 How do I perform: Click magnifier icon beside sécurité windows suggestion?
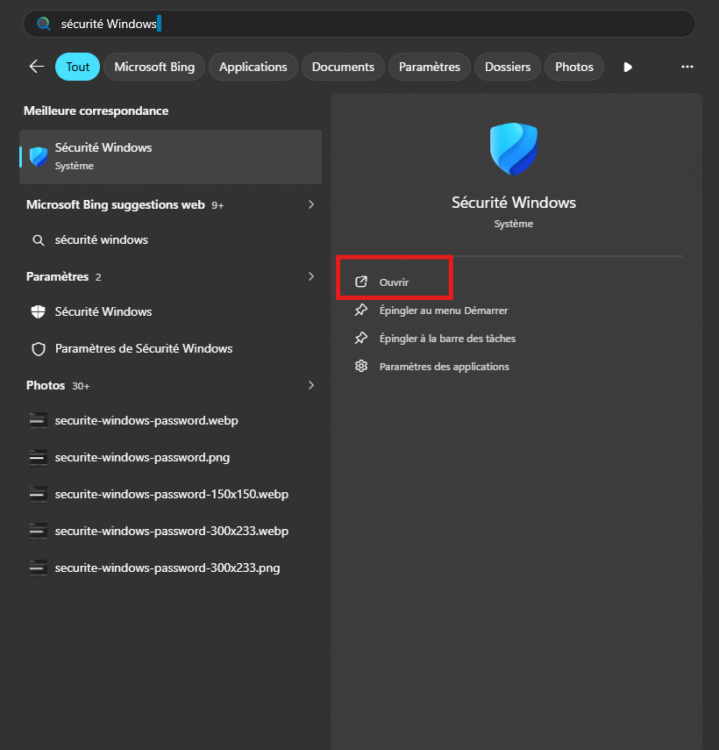(38, 240)
